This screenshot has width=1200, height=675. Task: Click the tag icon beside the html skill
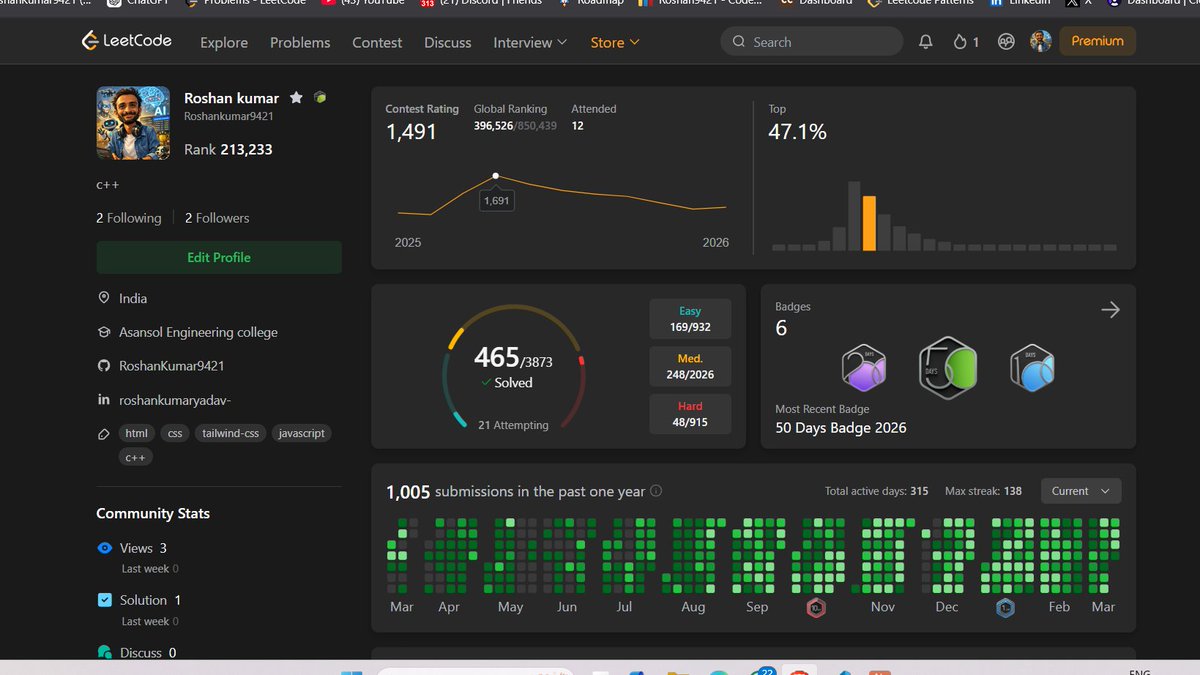coord(103,434)
